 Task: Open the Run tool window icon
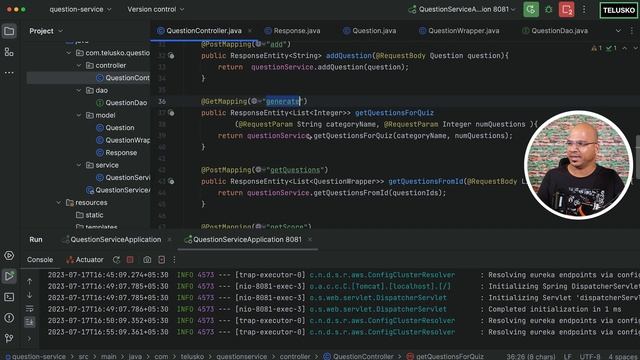(x=9, y=276)
